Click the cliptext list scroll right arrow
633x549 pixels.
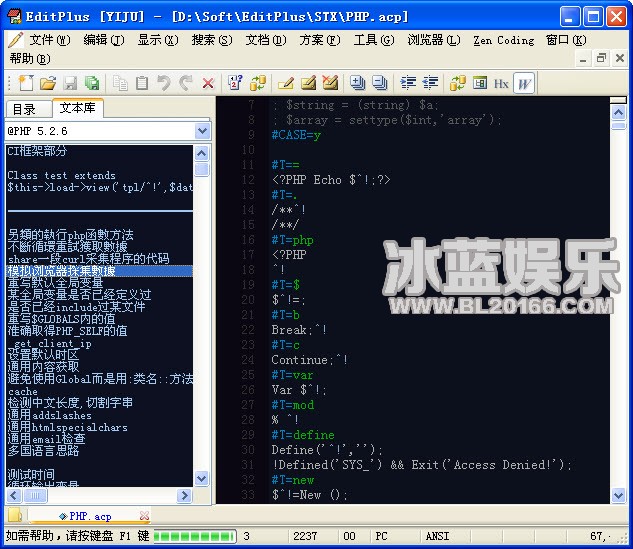184,495
